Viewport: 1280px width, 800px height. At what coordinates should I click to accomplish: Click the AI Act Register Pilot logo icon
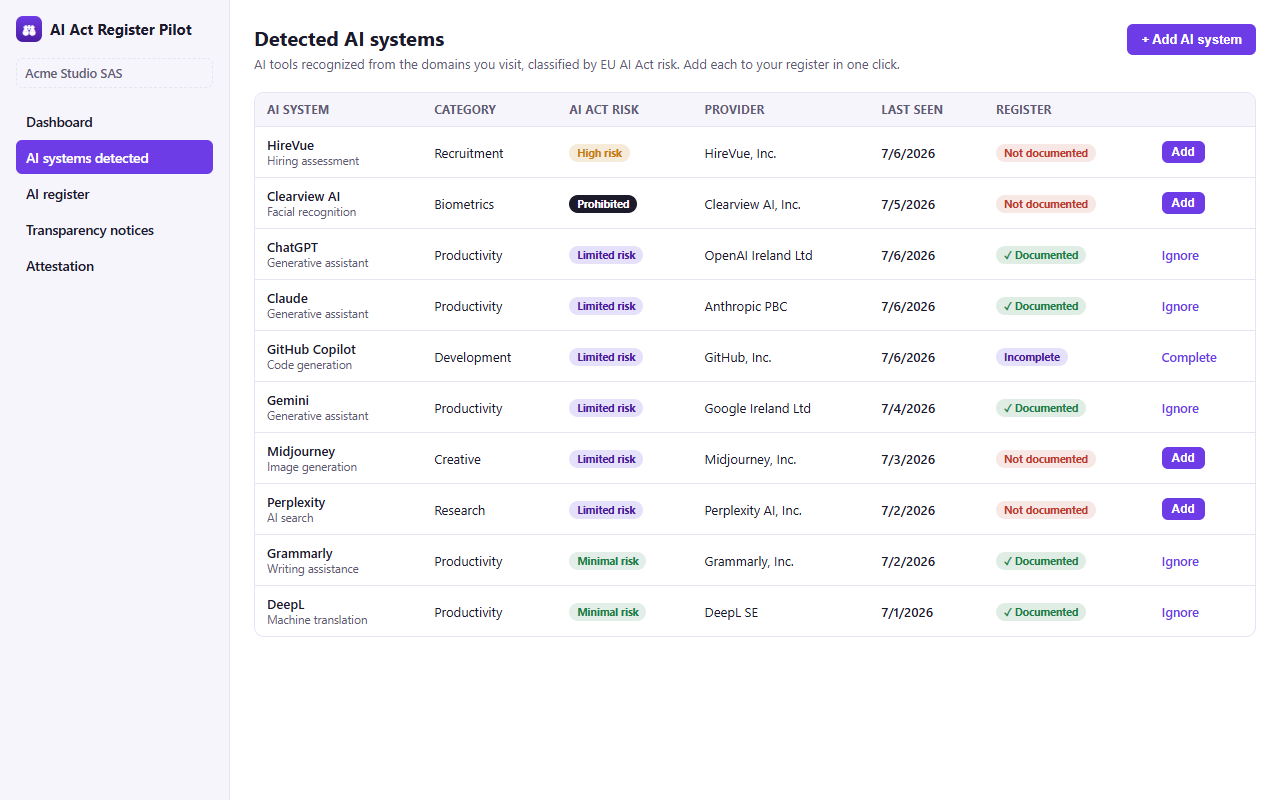point(29,30)
